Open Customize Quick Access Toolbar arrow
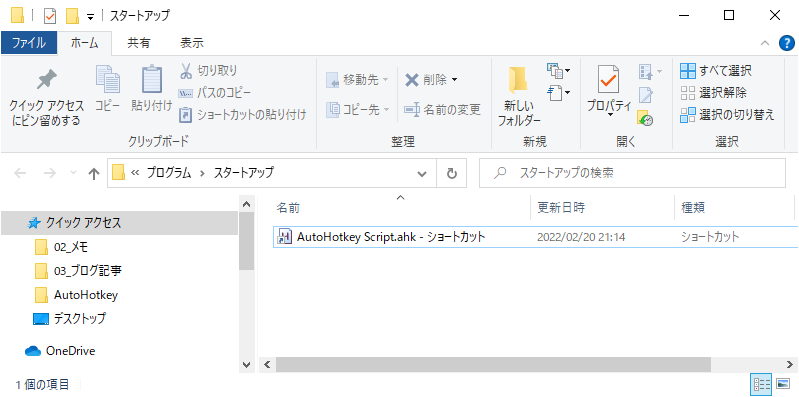Image resolution: width=799 pixels, height=397 pixels. (x=90, y=17)
